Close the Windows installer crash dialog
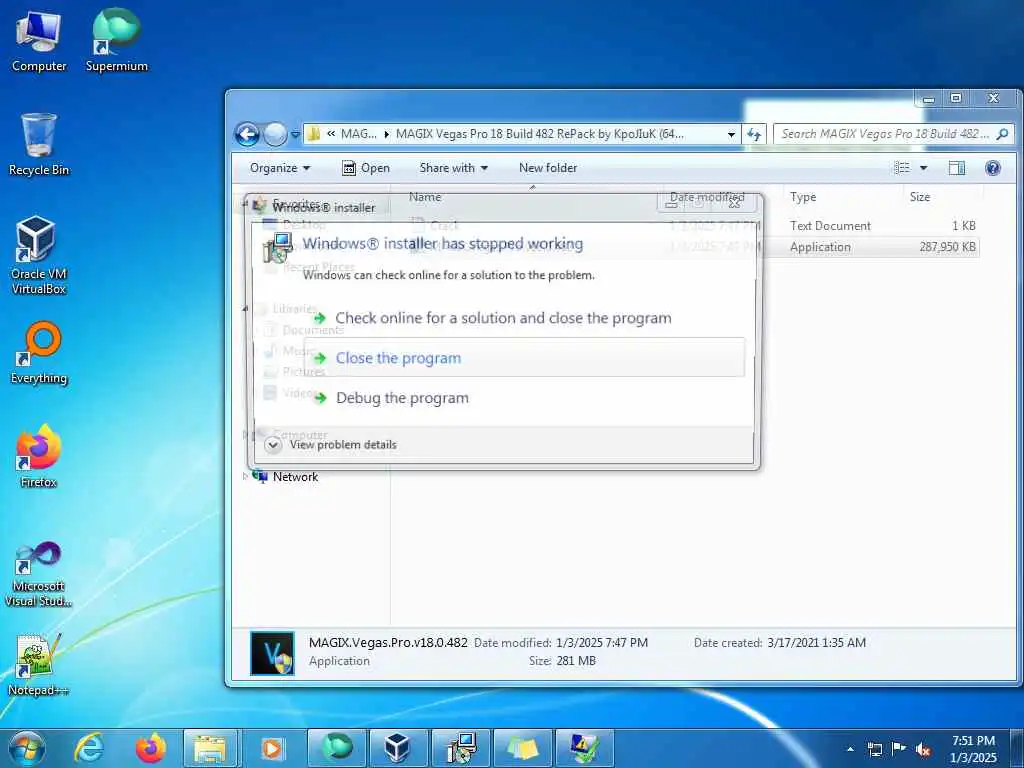This screenshot has width=1024, height=768. pos(735,203)
